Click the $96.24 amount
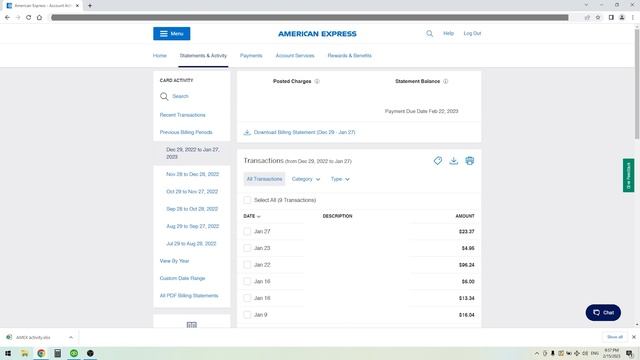The image size is (640, 360). click(x=467, y=265)
